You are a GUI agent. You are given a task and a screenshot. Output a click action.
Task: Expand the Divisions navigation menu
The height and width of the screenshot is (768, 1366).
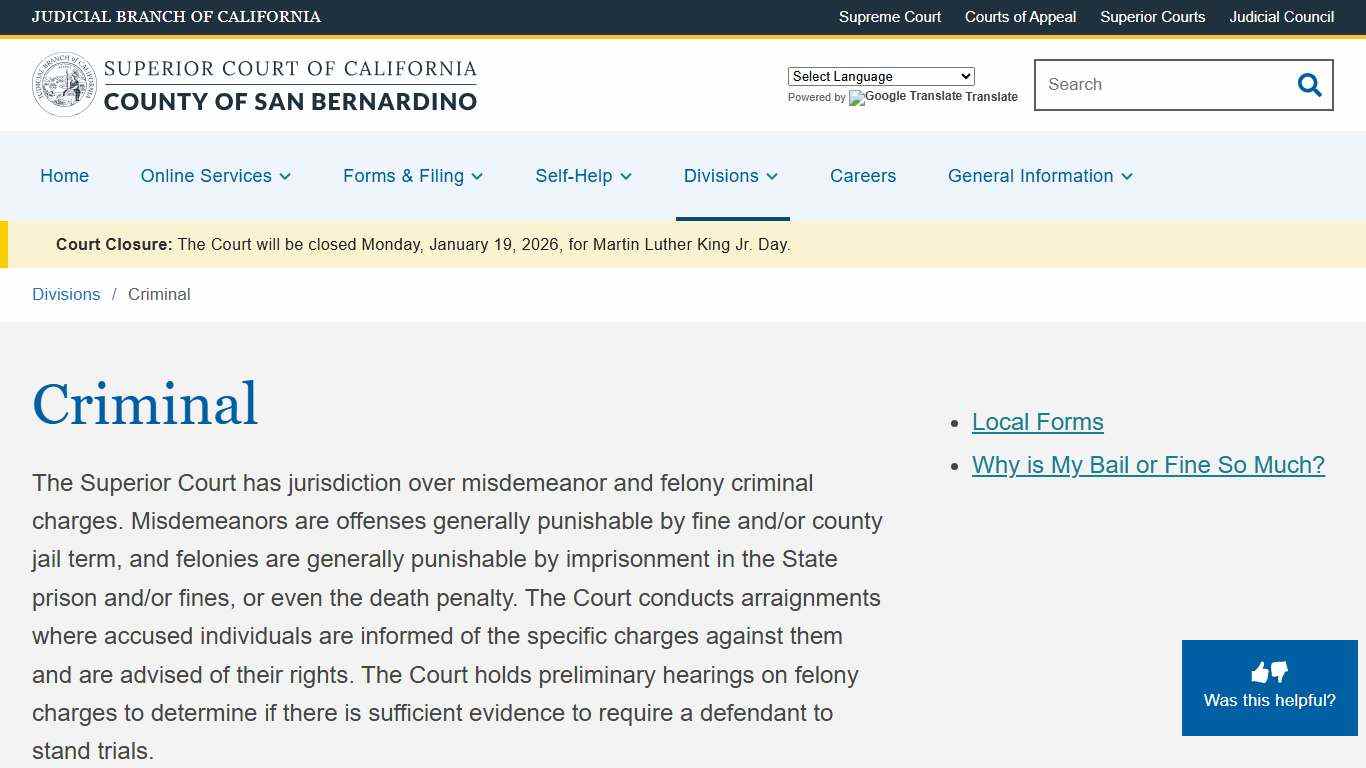point(730,176)
